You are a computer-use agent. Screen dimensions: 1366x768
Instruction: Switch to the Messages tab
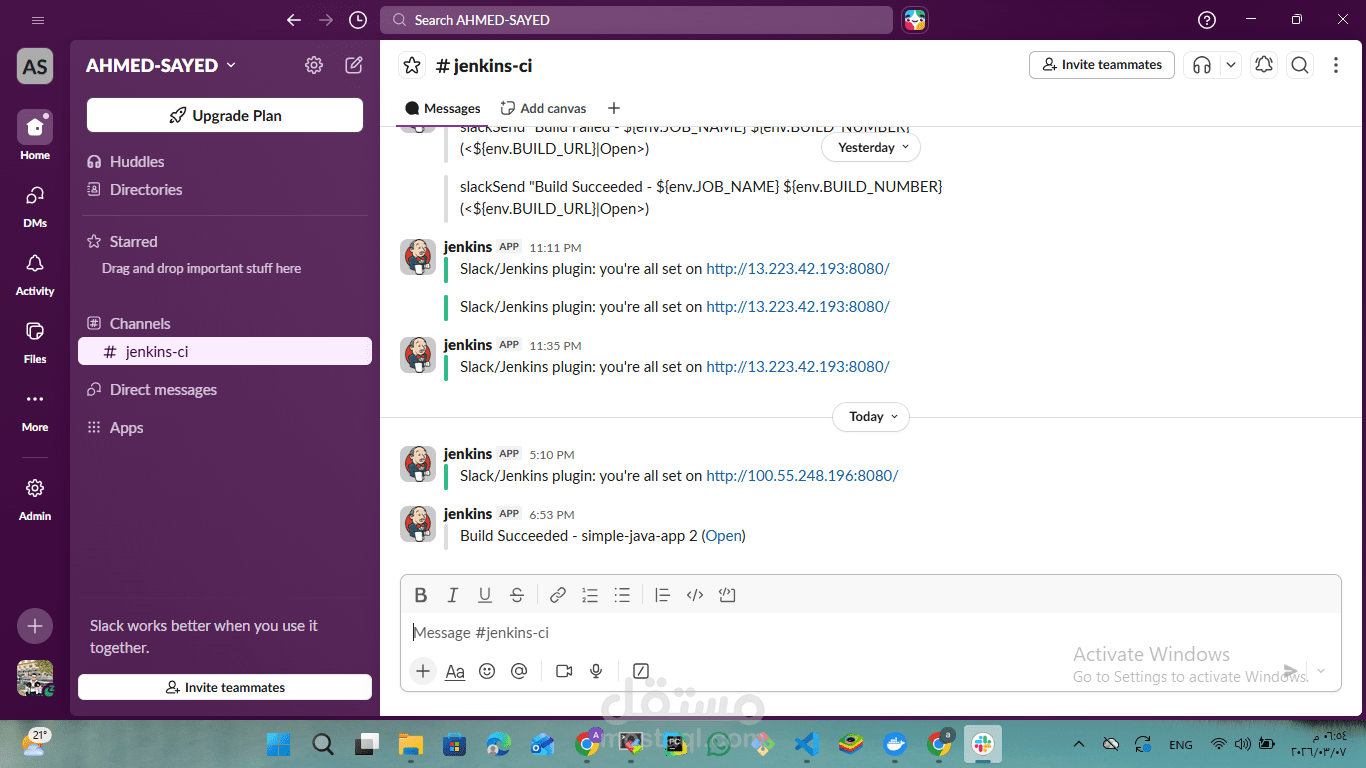[443, 108]
